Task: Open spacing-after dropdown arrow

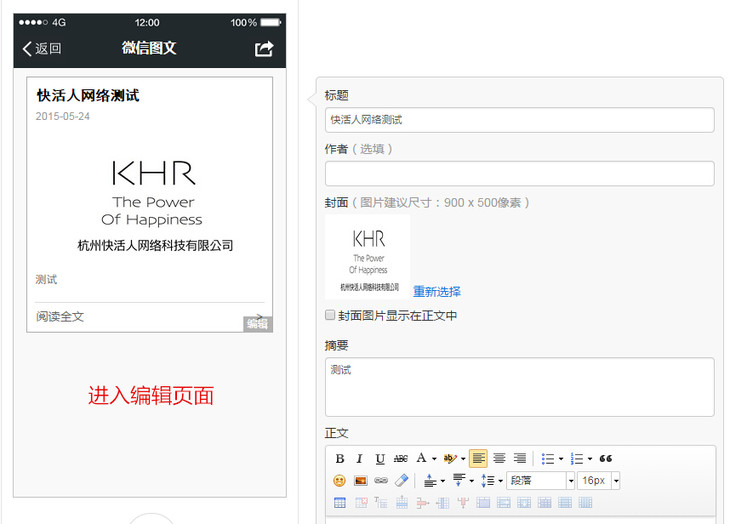Action: (472, 481)
